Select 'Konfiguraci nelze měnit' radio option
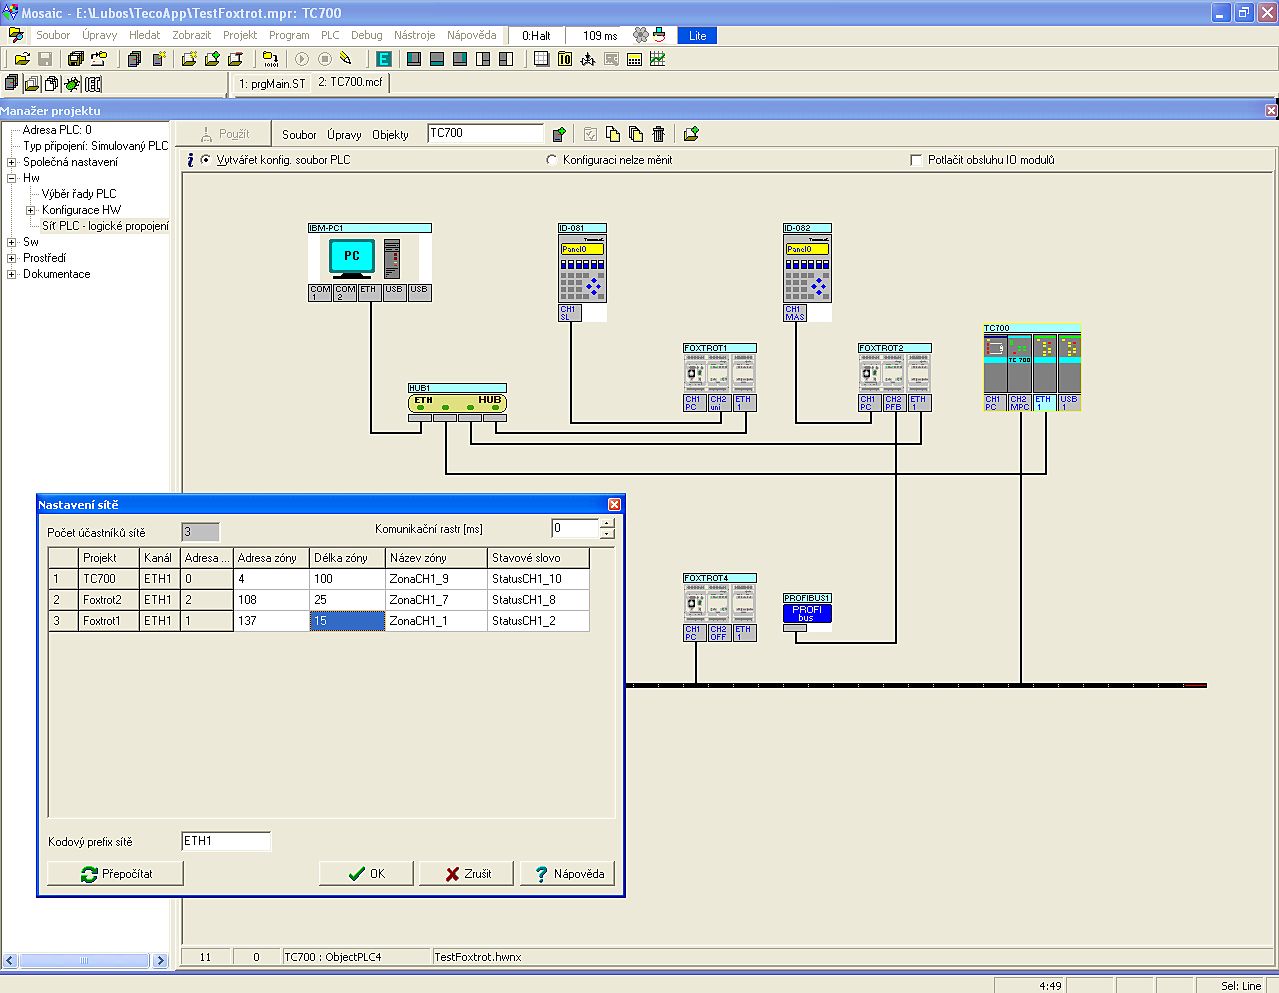Screen dimensions: 1279x993 (551, 160)
